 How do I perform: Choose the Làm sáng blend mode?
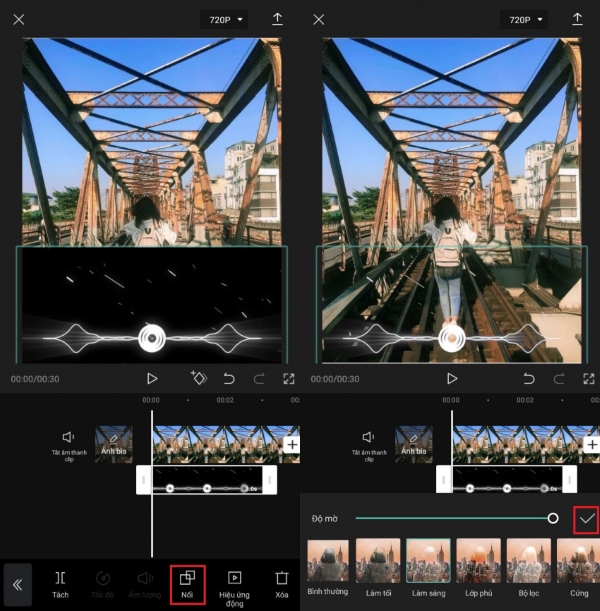(428, 561)
